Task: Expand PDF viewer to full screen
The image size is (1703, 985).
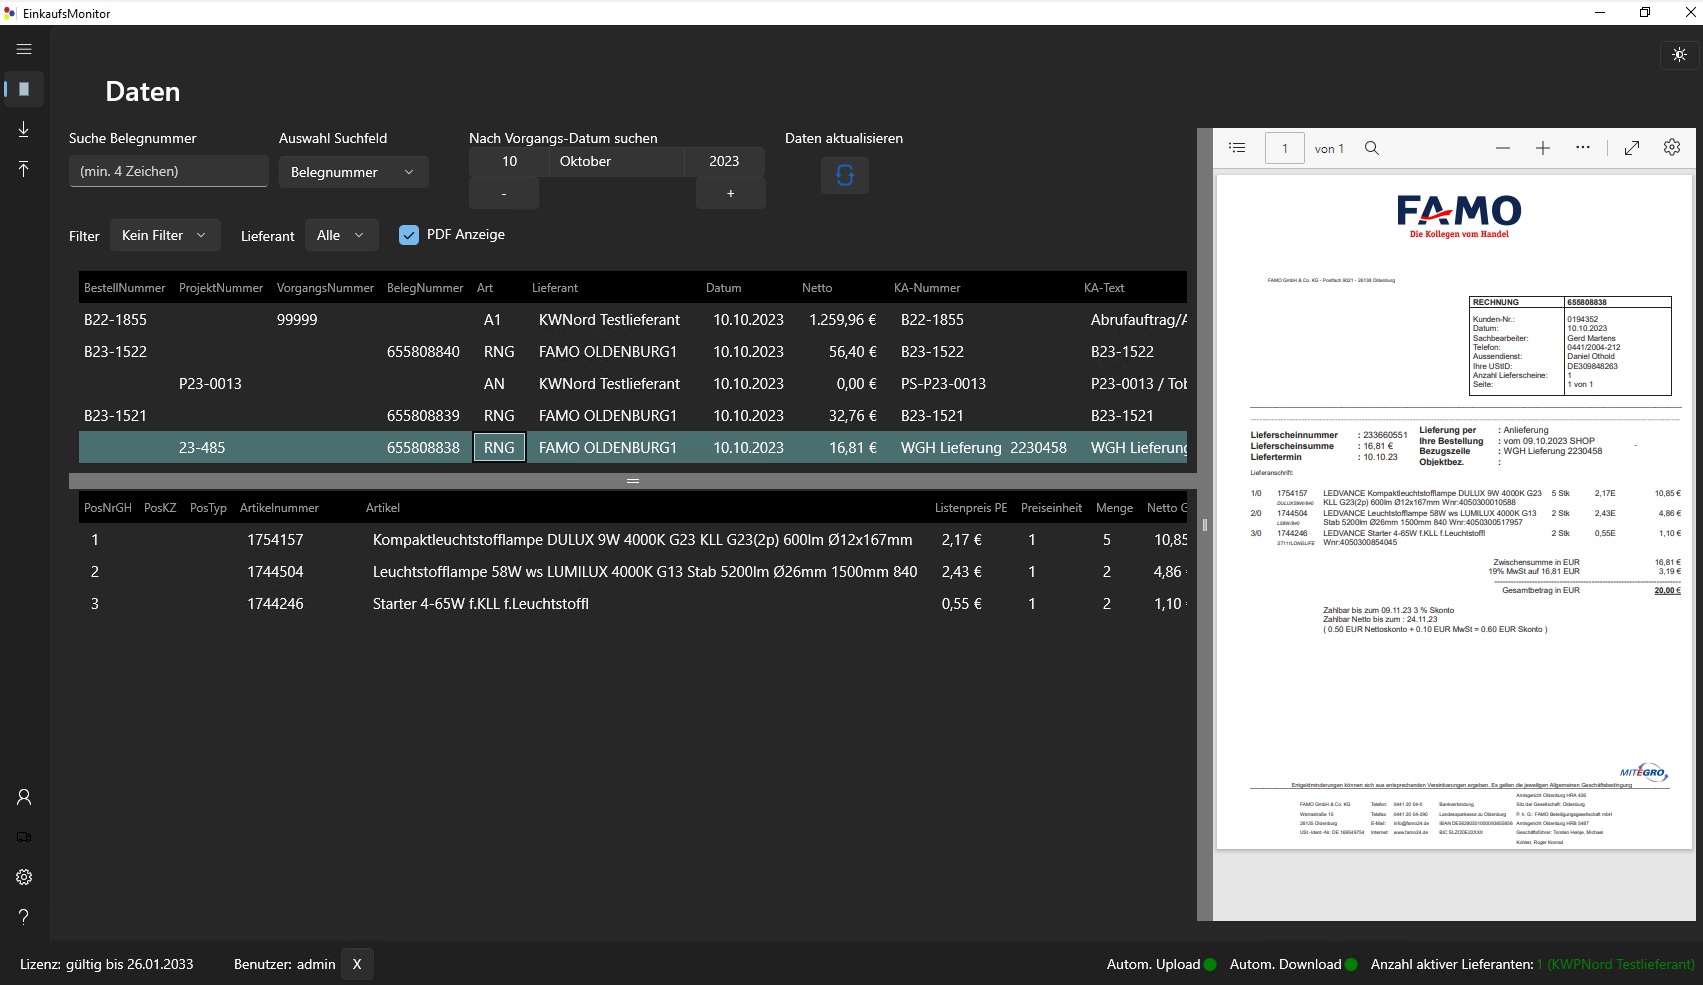Action: [x=1632, y=148]
